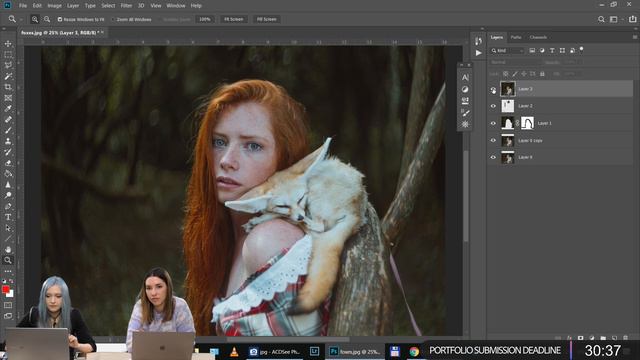
Task: Select the Crop tool
Action: coord(8,87)
